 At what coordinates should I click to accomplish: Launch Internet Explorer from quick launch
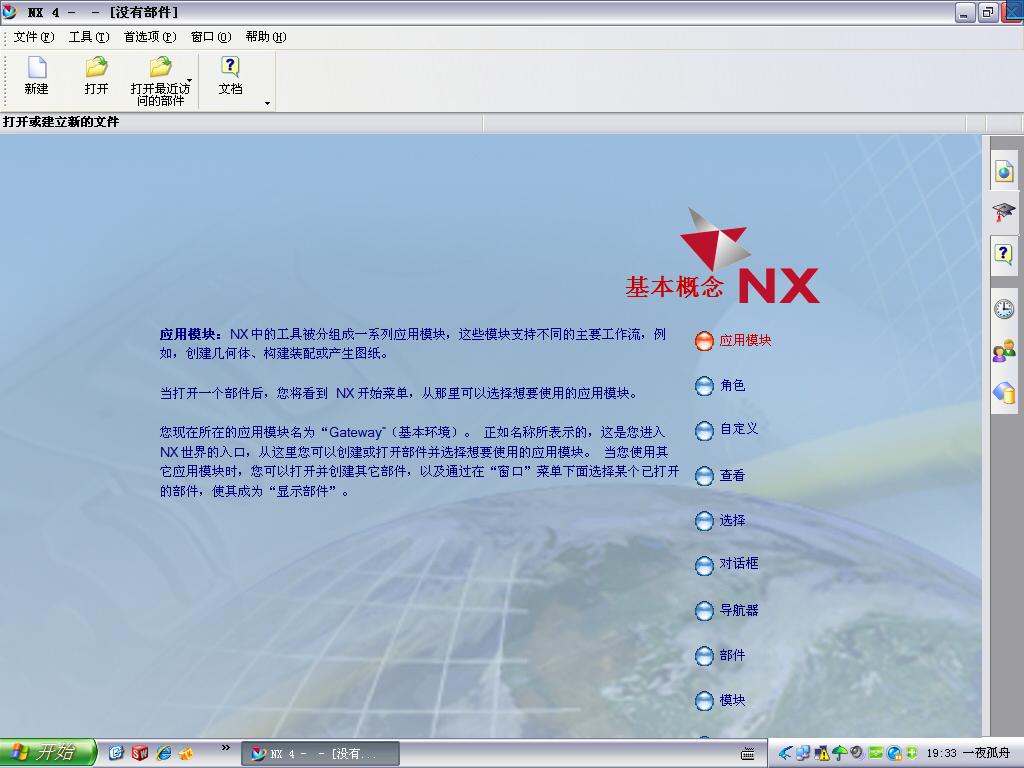tap(163, 753)
